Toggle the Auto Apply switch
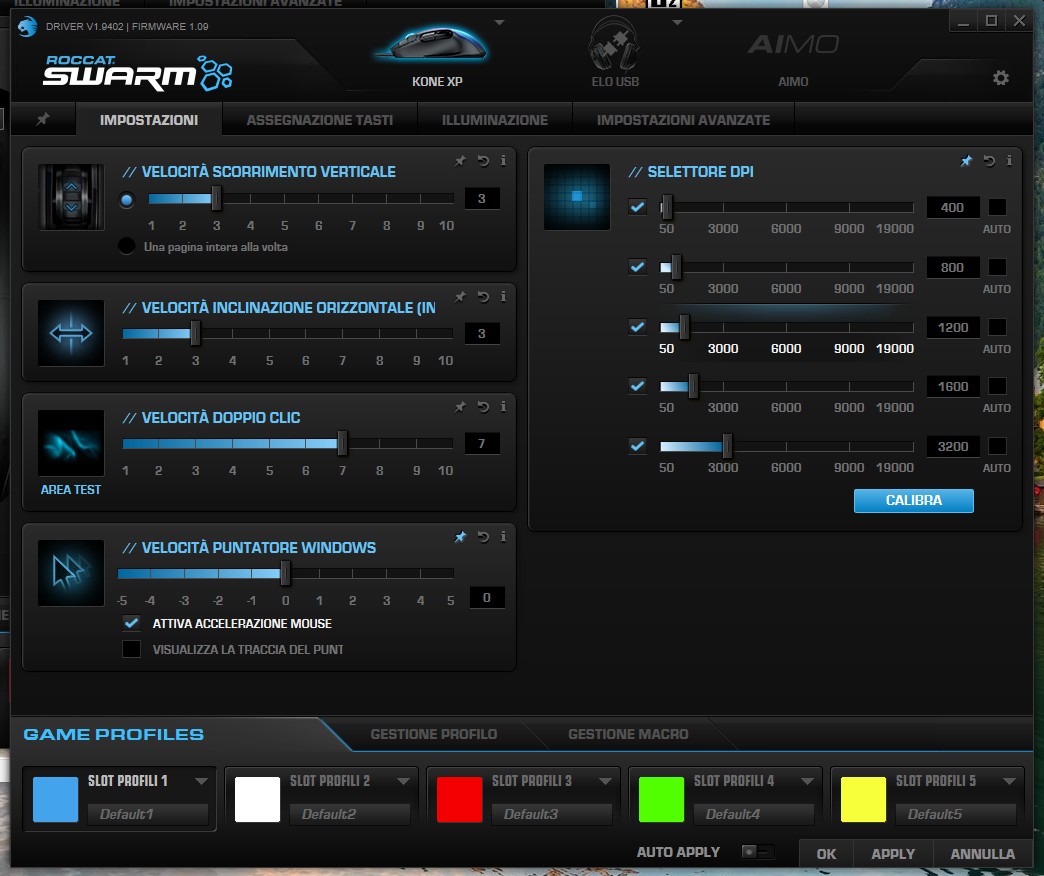This screenshot has height=876, width=1044. coord(758,852)
